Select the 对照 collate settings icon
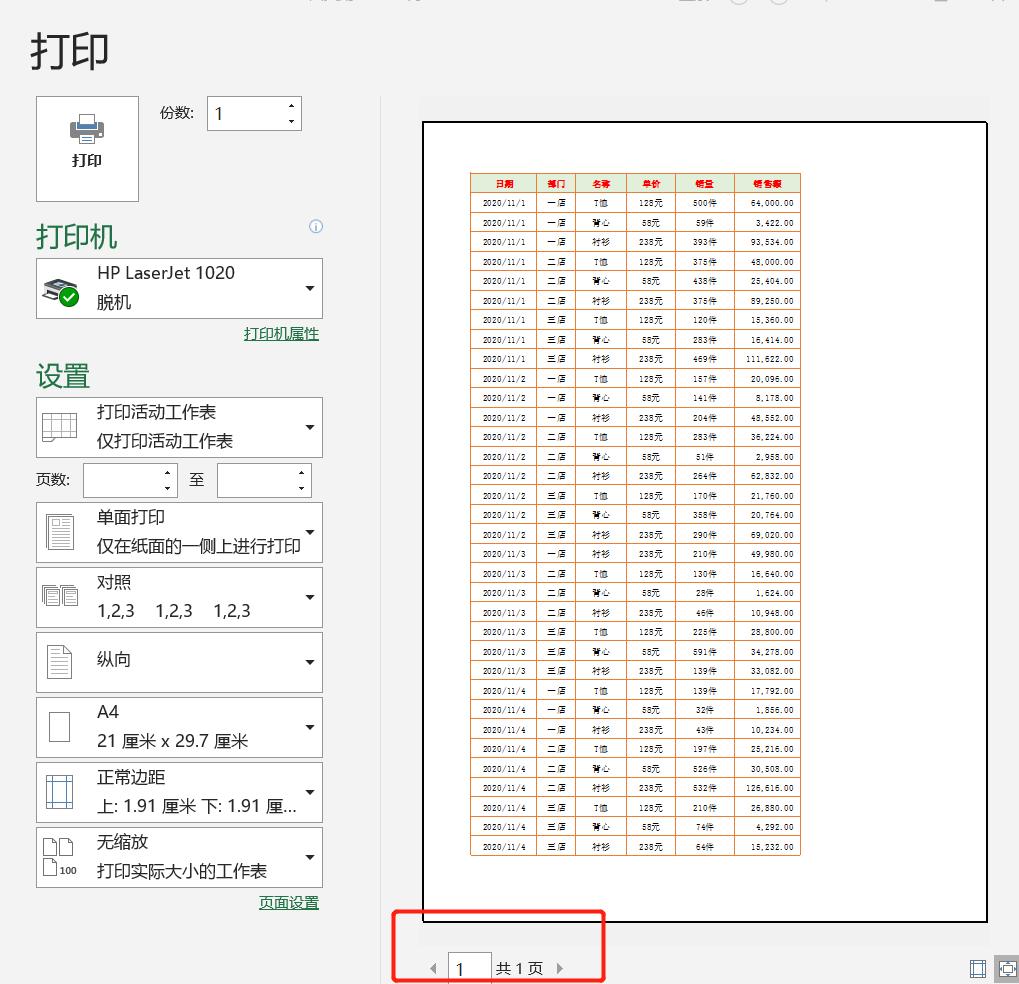Screen dimensions: 1019x984 click(60, 596)
